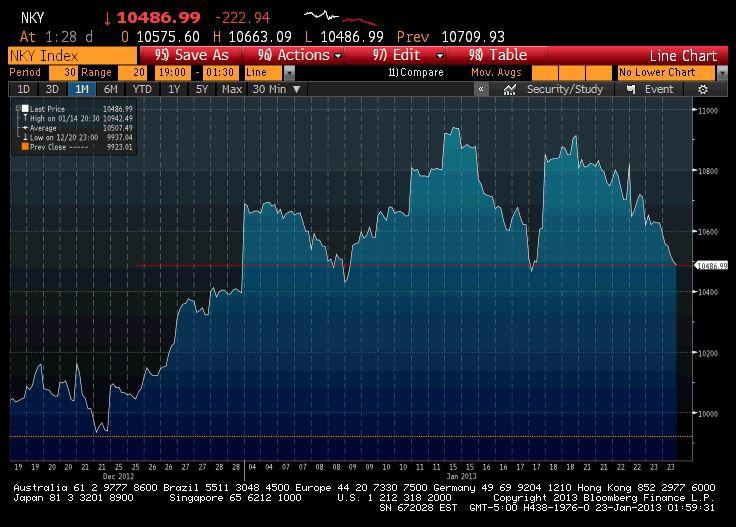The width and height of the screenshot is (736, 527).
Task: Click the Period value field showing 30
Action: (x=63, y=73)
